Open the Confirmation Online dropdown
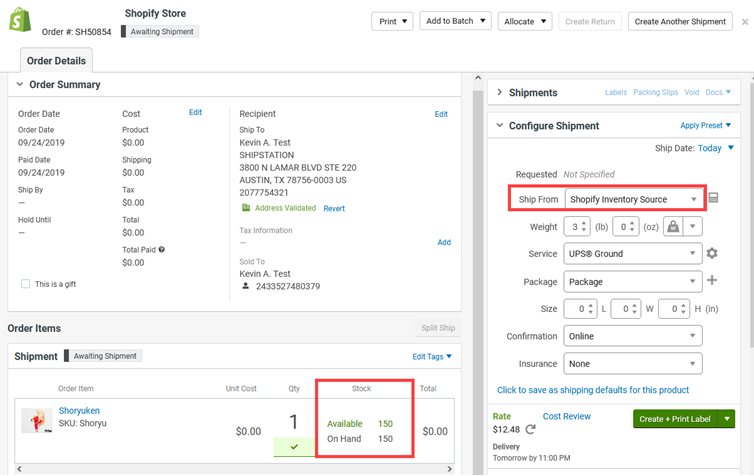The image size is (754, 476). (633, 336)
